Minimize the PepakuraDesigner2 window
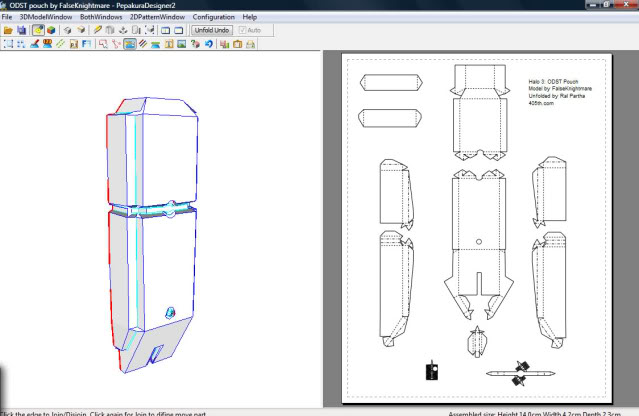This screenshot has height=416, width=639. click(x=593, y=4)
